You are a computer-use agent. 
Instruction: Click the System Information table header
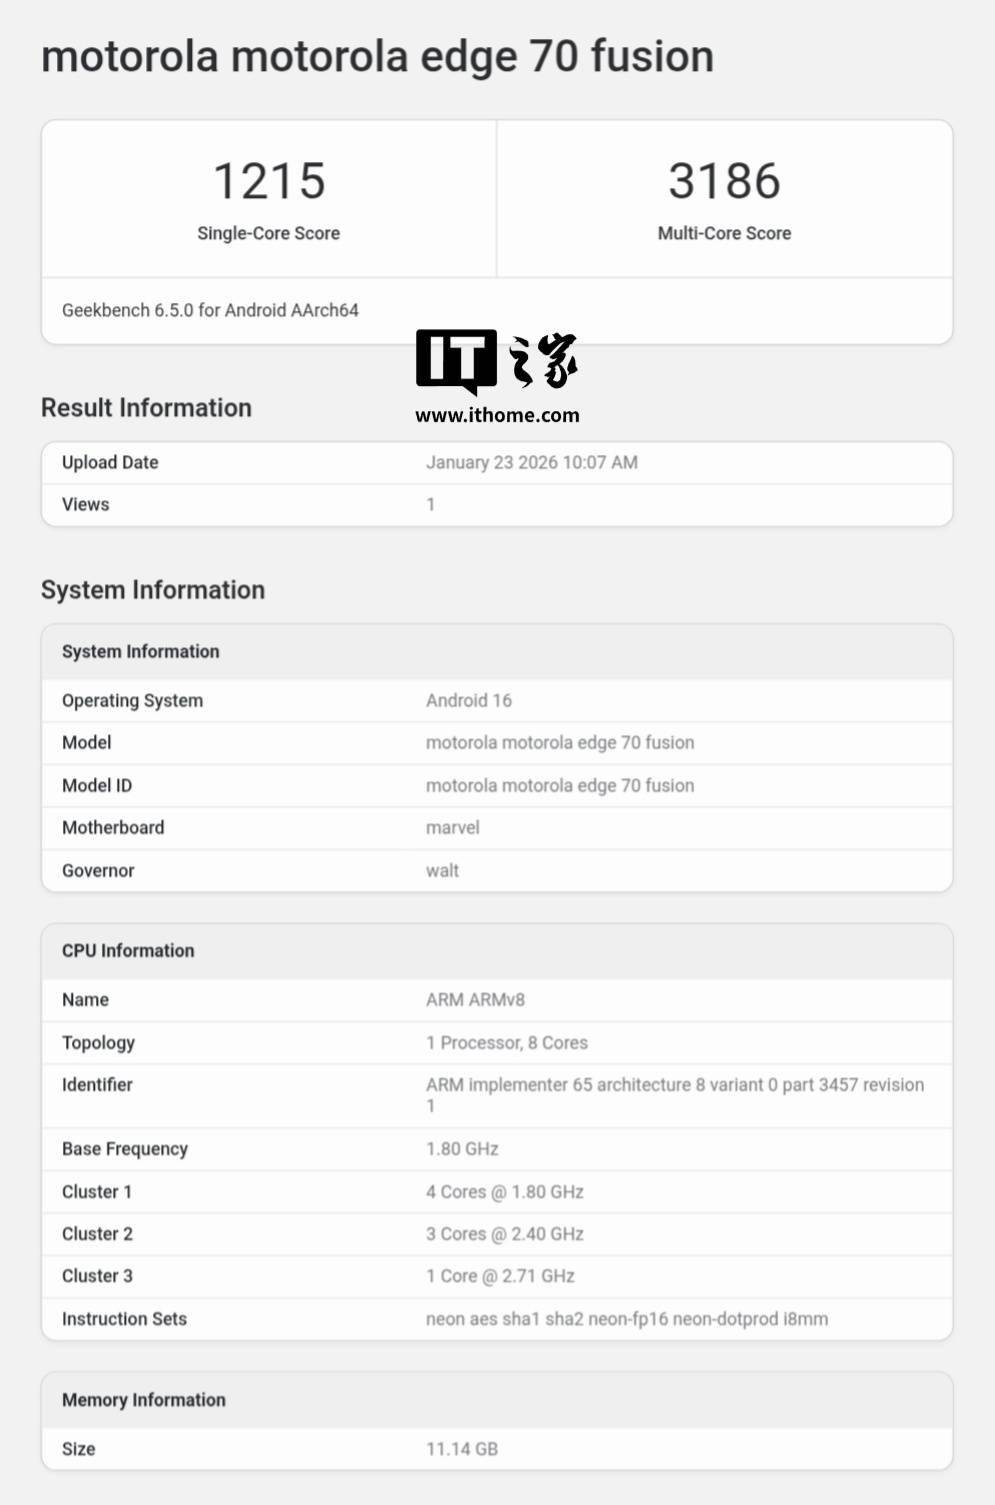point(140,651)
